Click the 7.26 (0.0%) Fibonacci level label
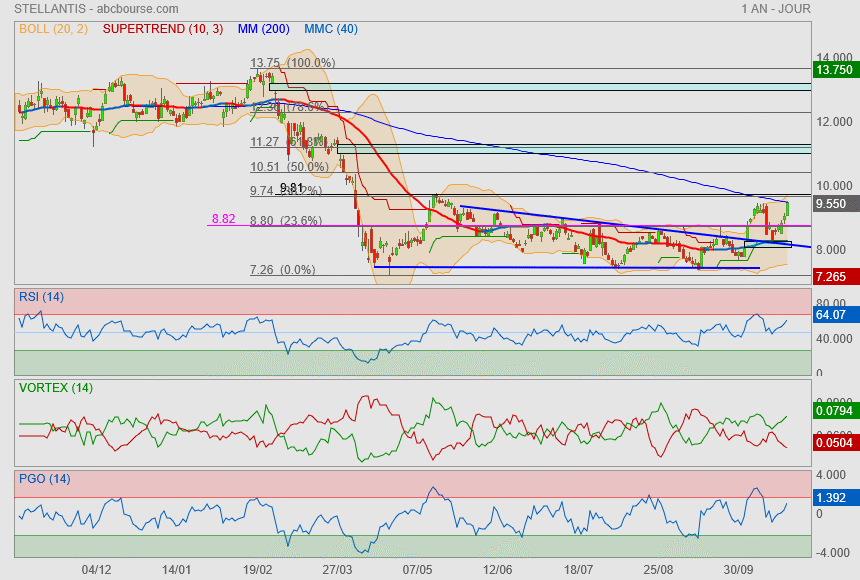Image resolution: width=860 pixels, height=580 pixels. tap(282, 270)
